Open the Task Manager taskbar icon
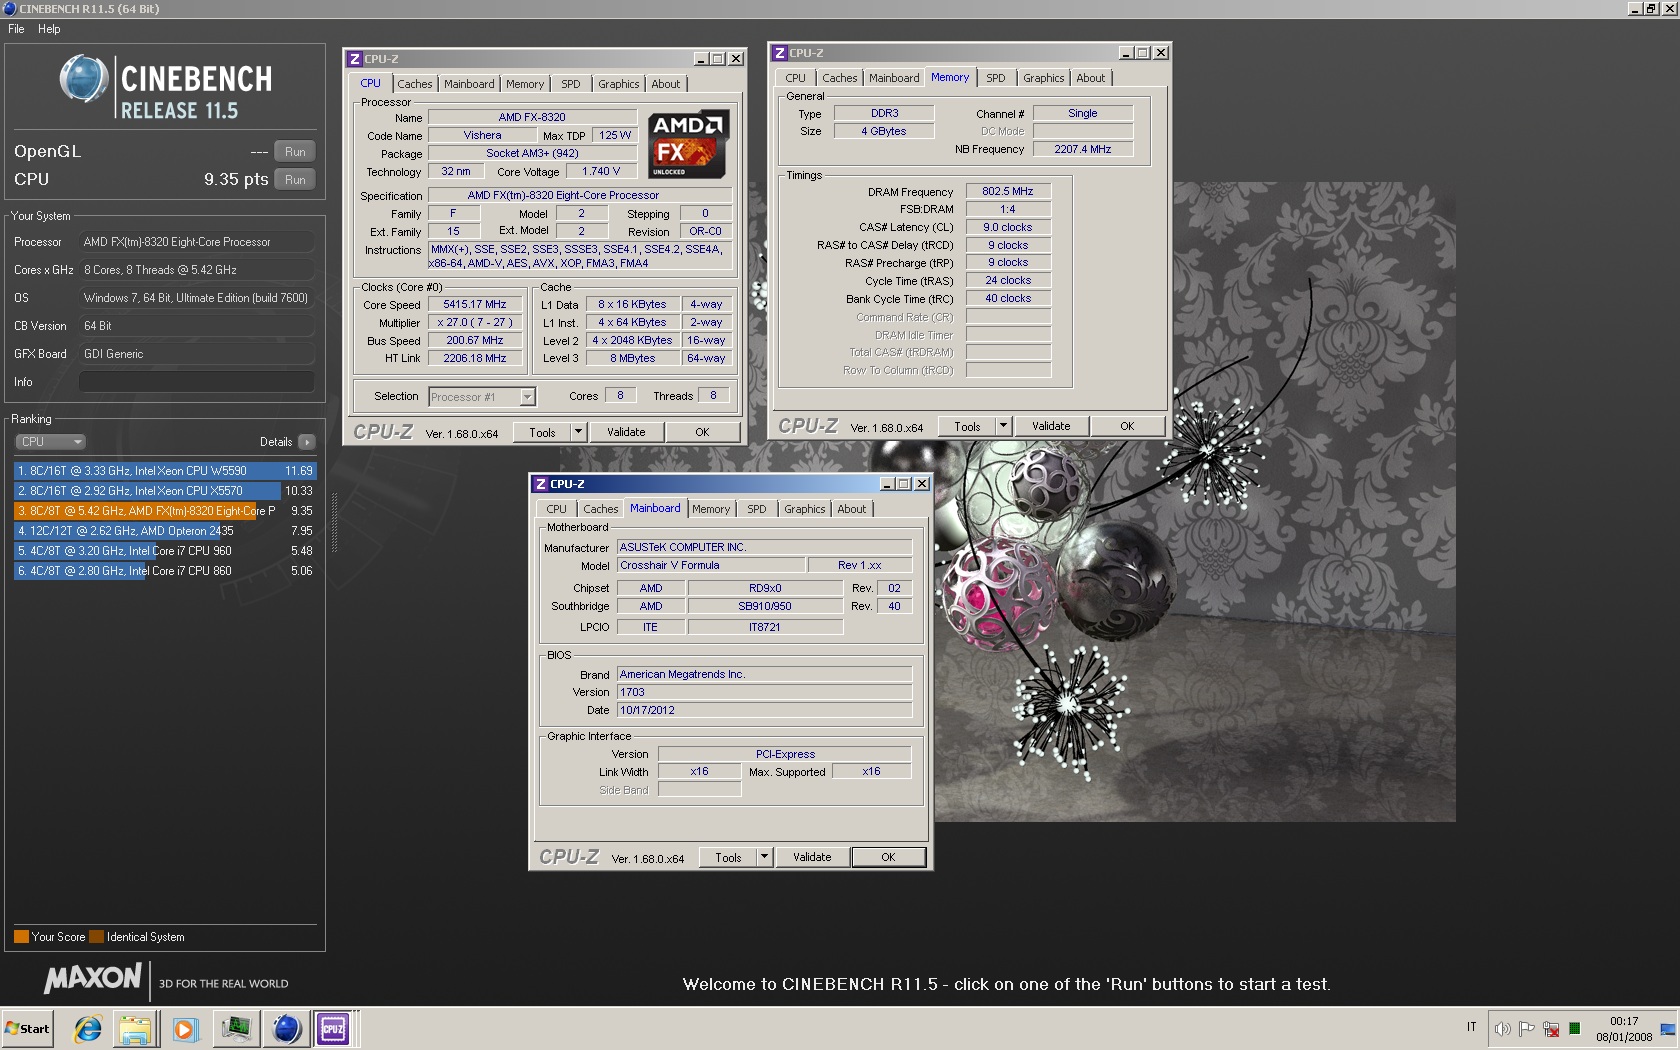This screenshot has width=1680, height=1050. [237, 1028]
